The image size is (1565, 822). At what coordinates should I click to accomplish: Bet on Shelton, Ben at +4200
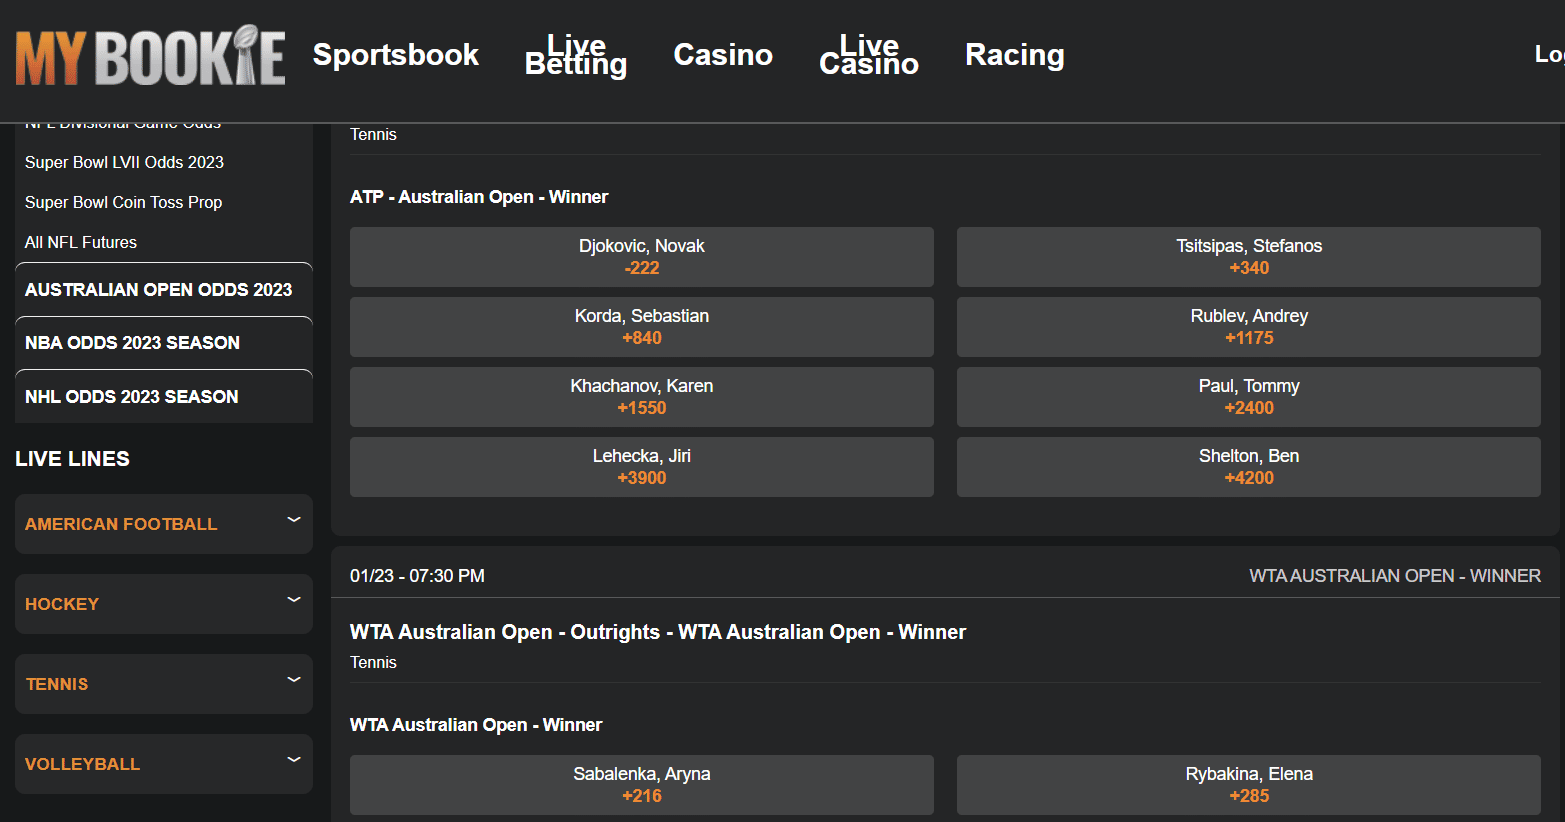(1249, 467)
